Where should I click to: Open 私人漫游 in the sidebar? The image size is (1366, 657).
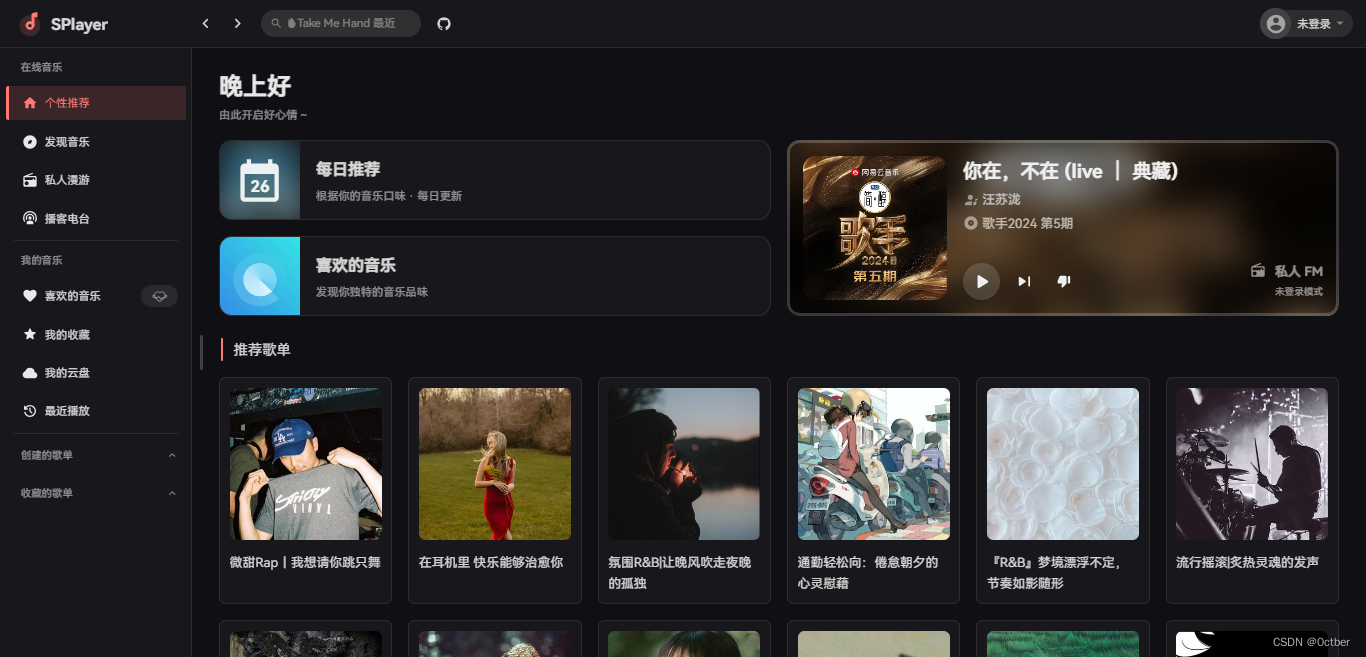click(96, 180)
